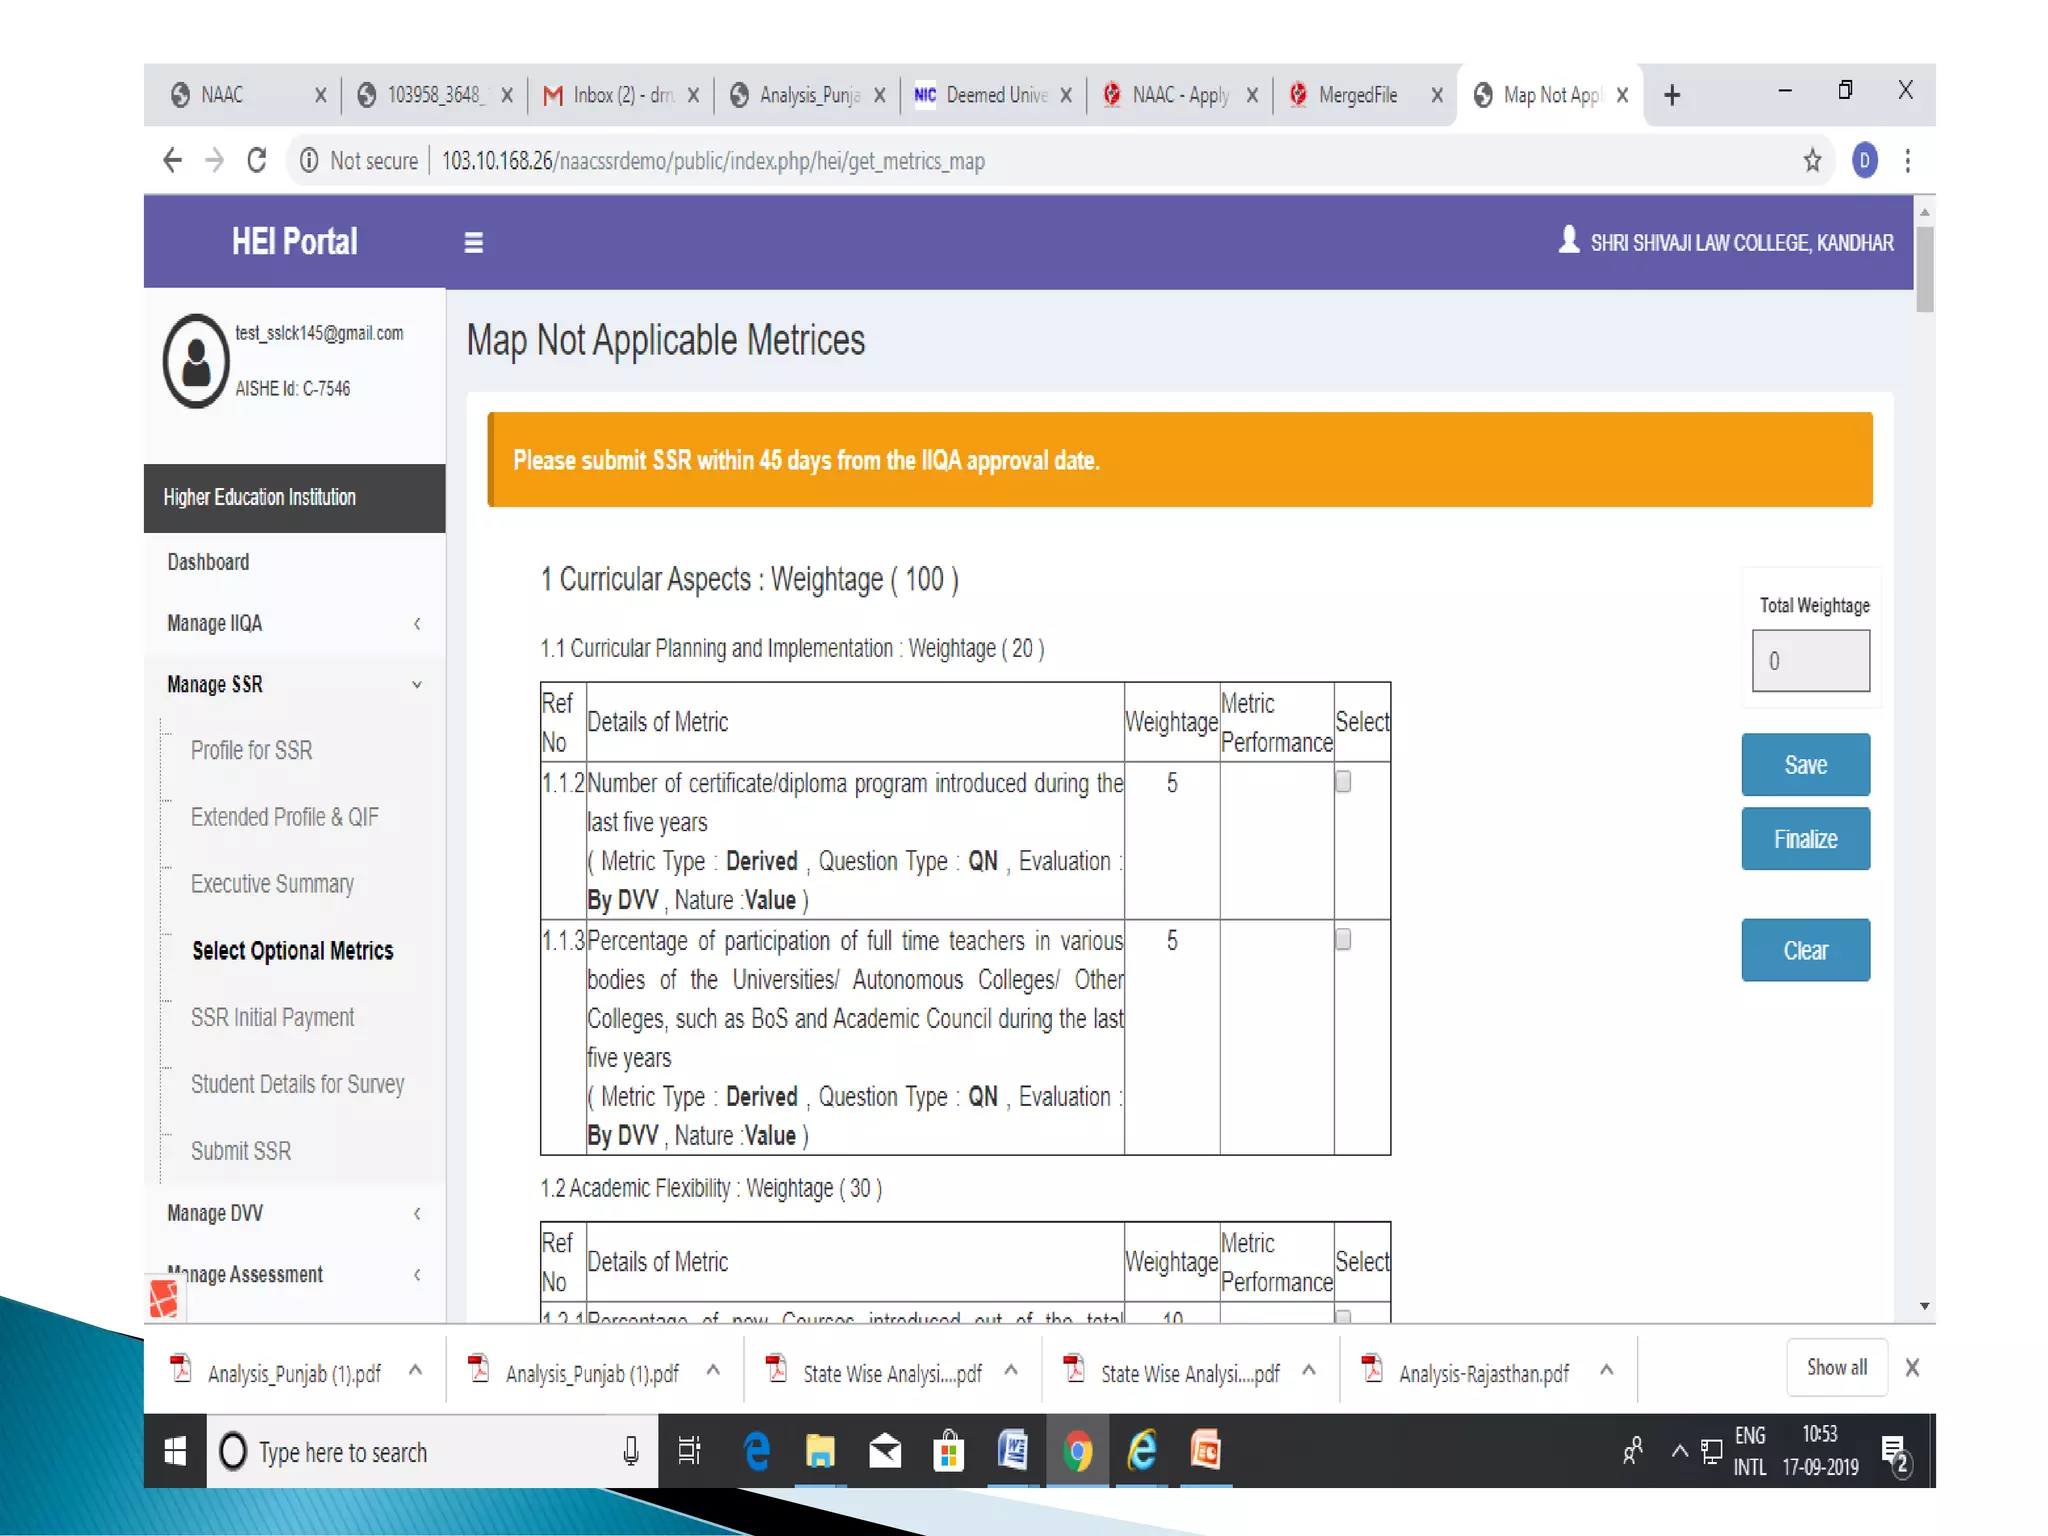Bookmark page with star icon

(1812, 160)
